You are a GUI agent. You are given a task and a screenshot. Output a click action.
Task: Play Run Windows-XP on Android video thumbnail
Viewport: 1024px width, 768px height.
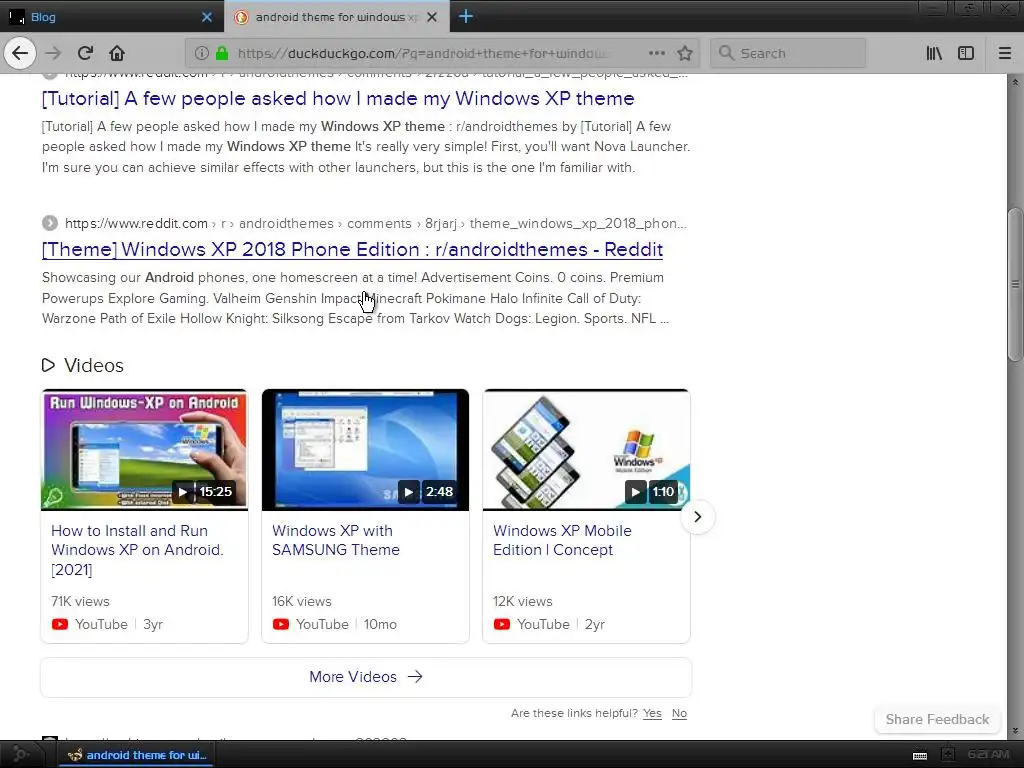(x=144, y=450)
